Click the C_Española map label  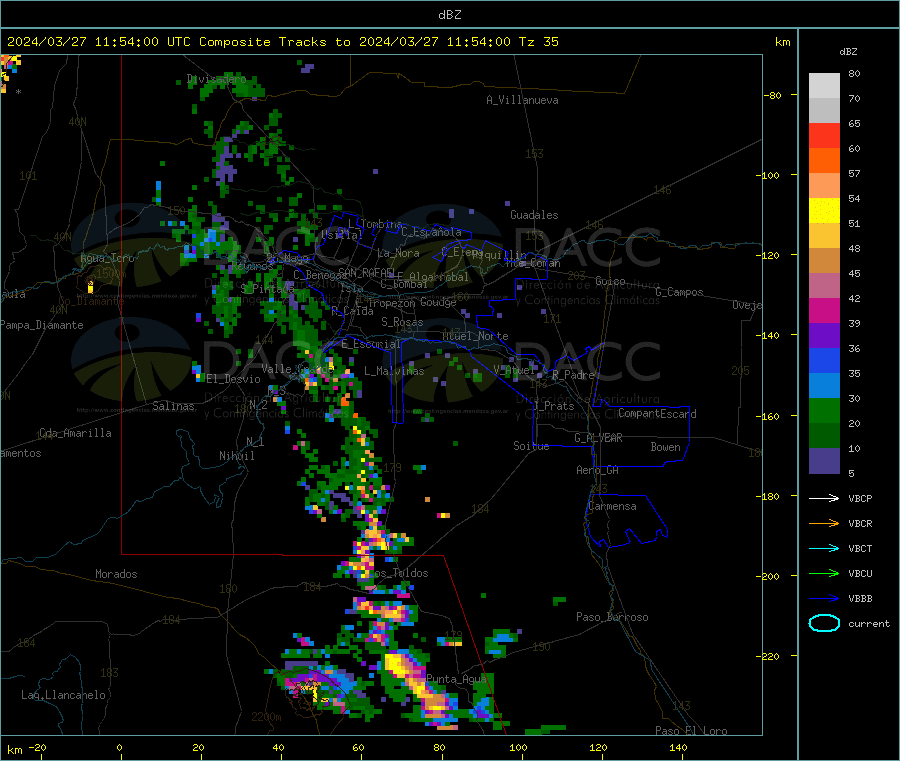432,232
